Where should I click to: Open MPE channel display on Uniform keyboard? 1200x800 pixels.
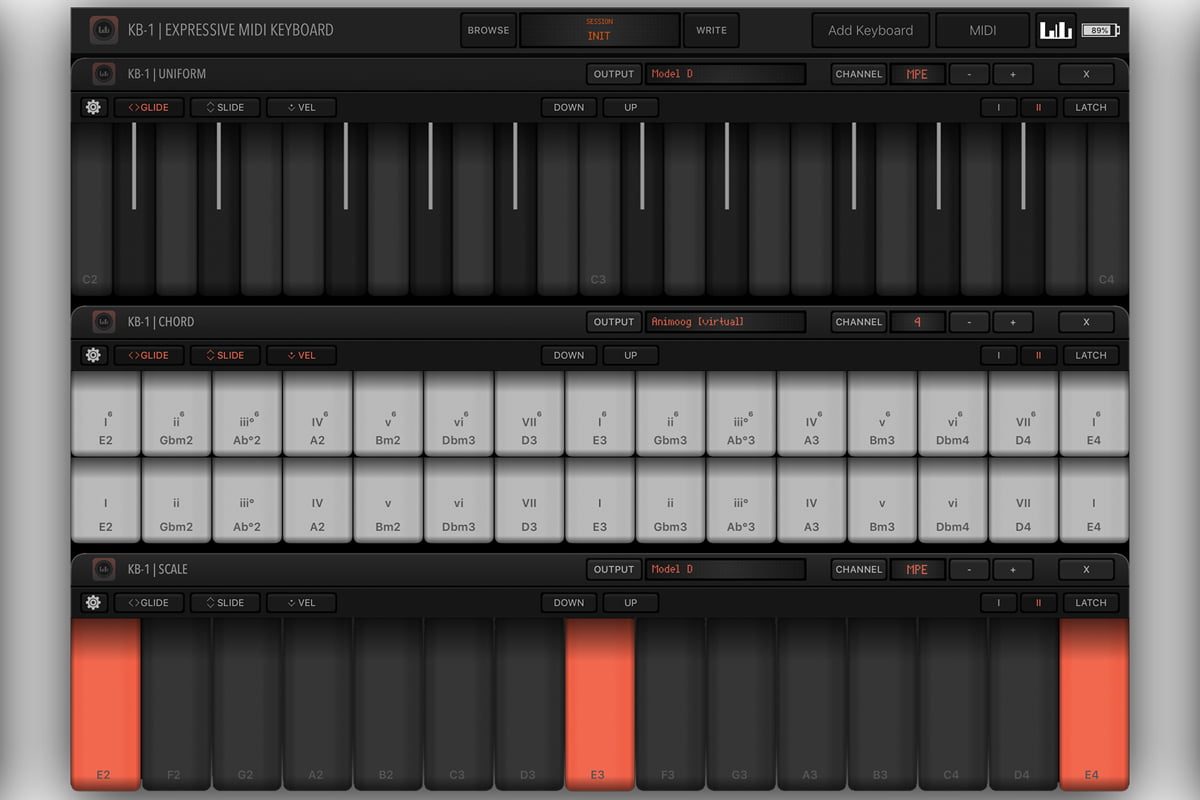pyautogui.click(x=917, y=74)
